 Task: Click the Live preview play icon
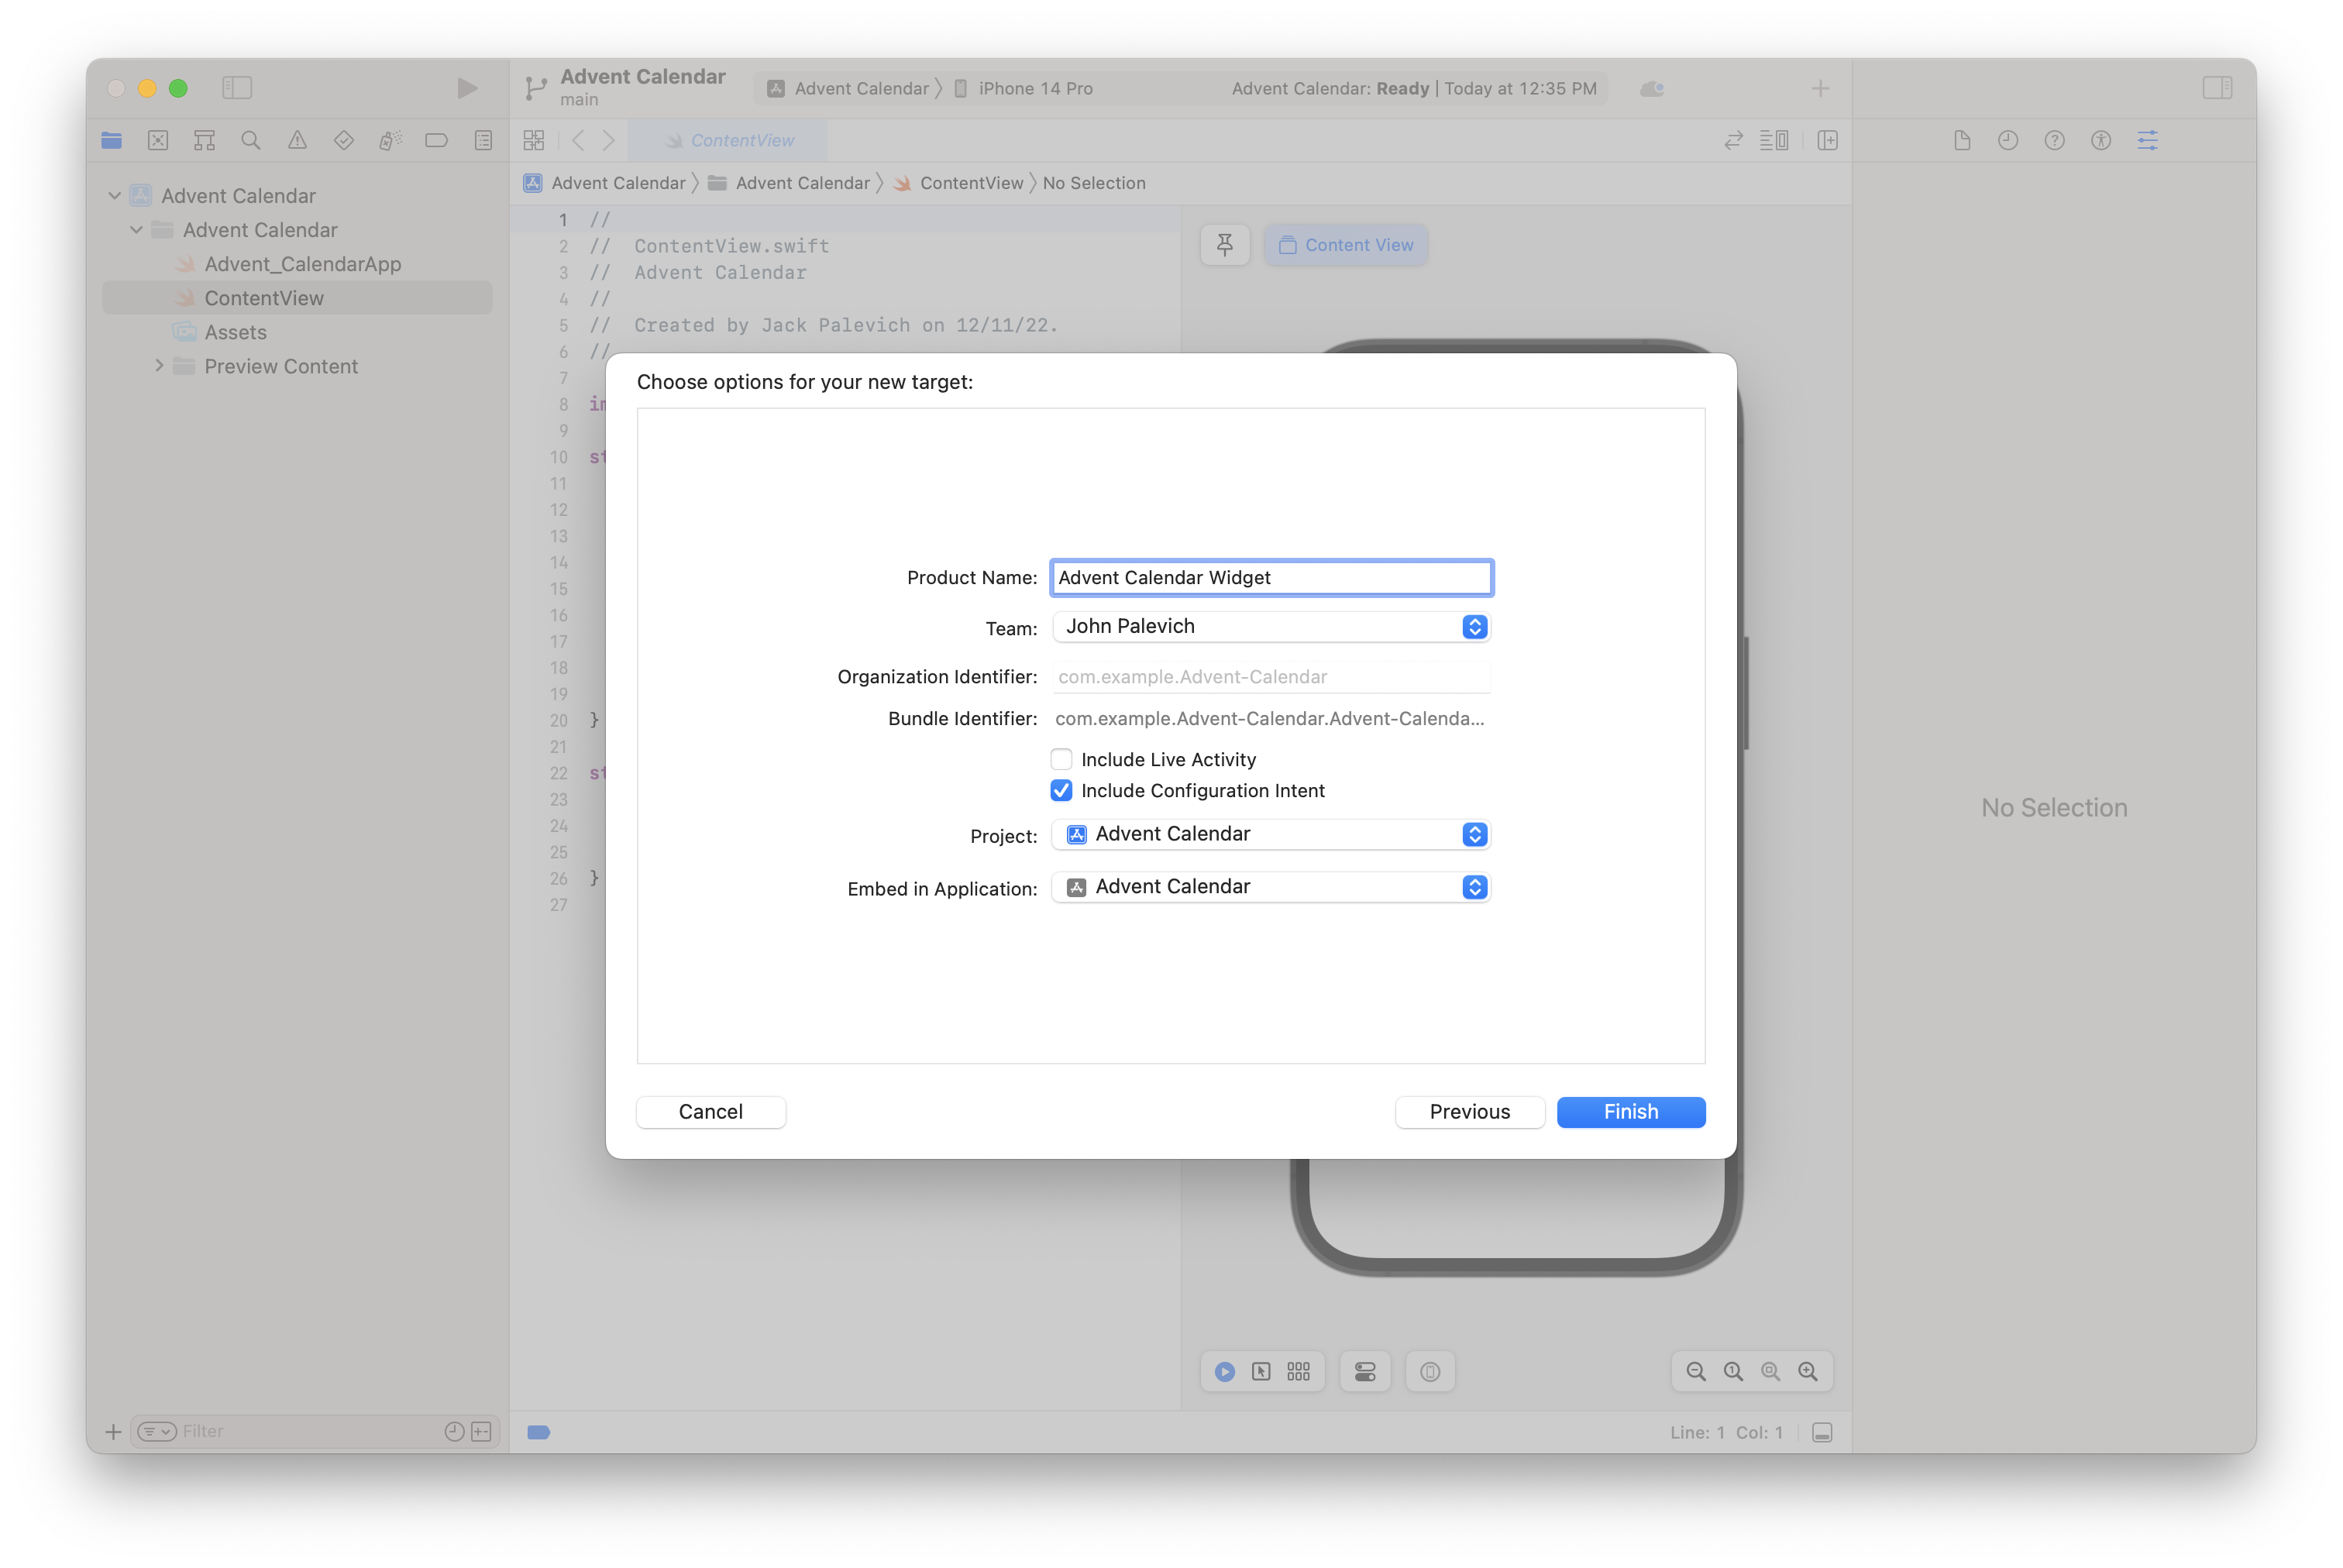[1225, 1372]
